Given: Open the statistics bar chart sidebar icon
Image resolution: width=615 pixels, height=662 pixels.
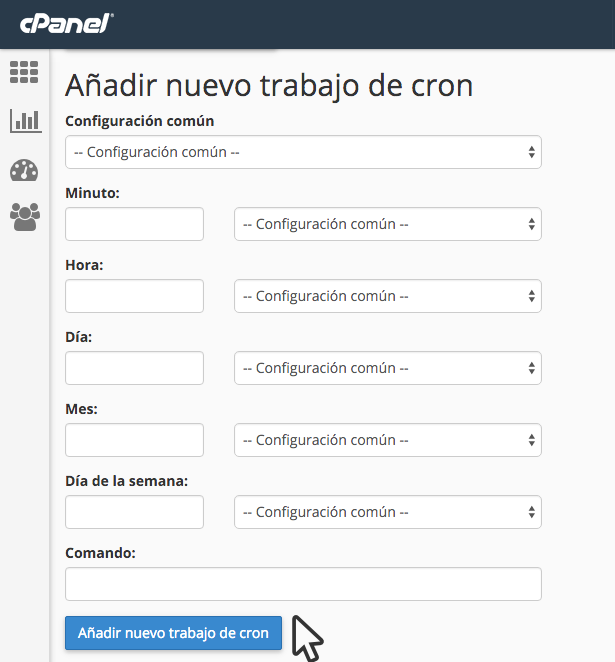Looking at the screenshot, I should coord(26,121).
